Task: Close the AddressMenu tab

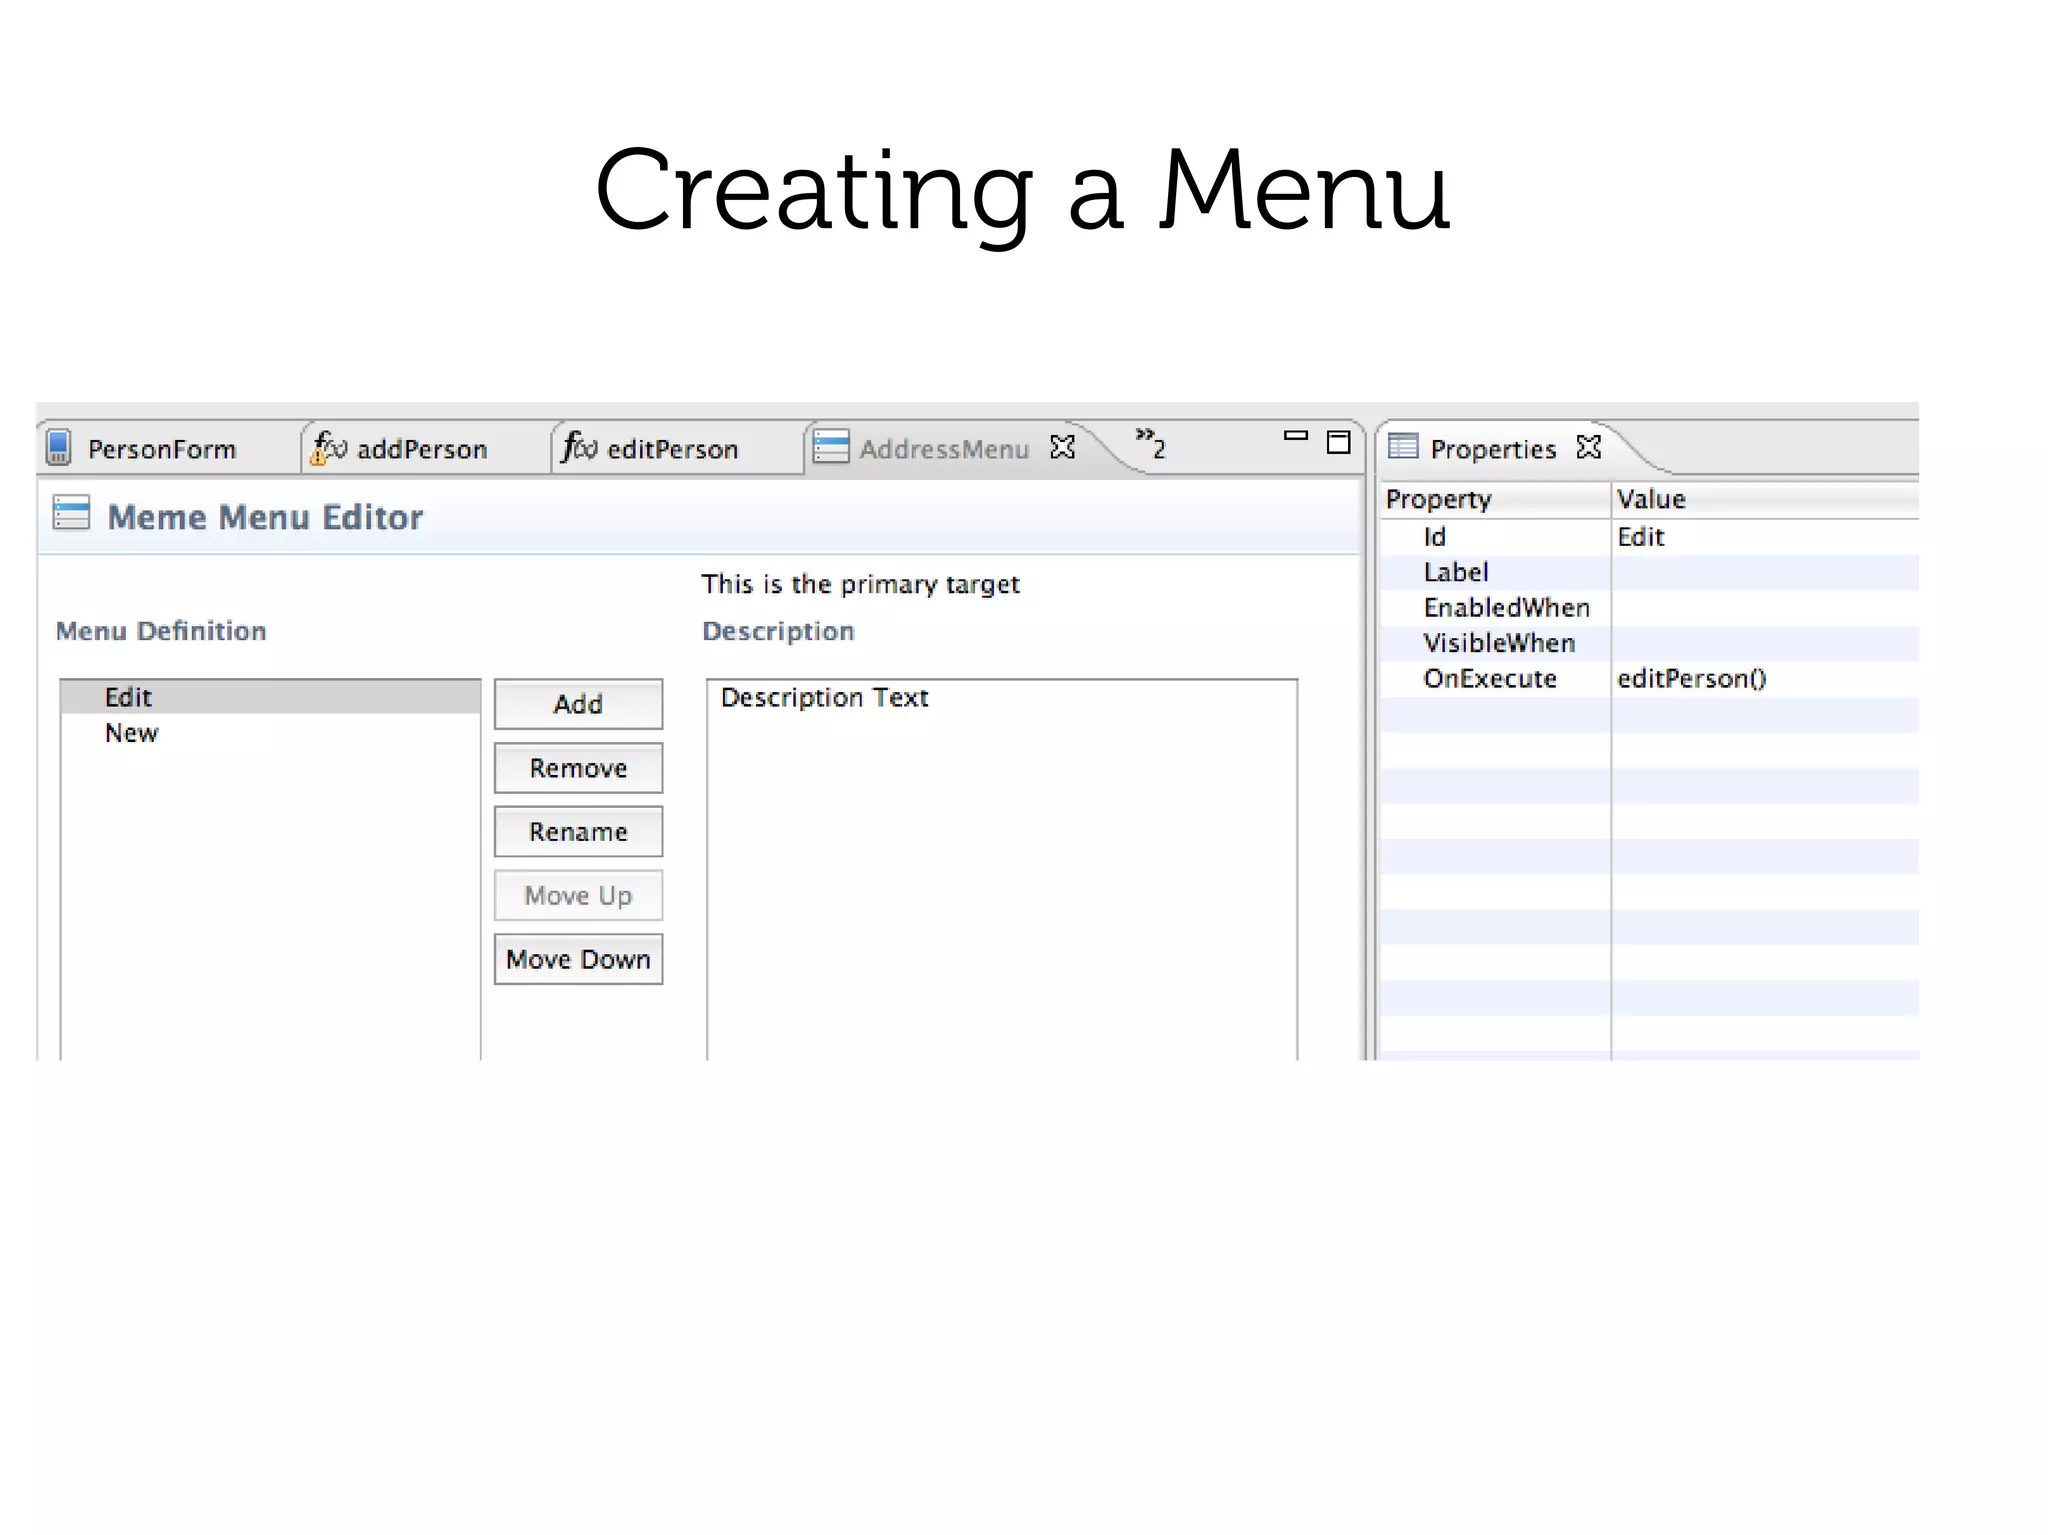Action: (1062, 447)
